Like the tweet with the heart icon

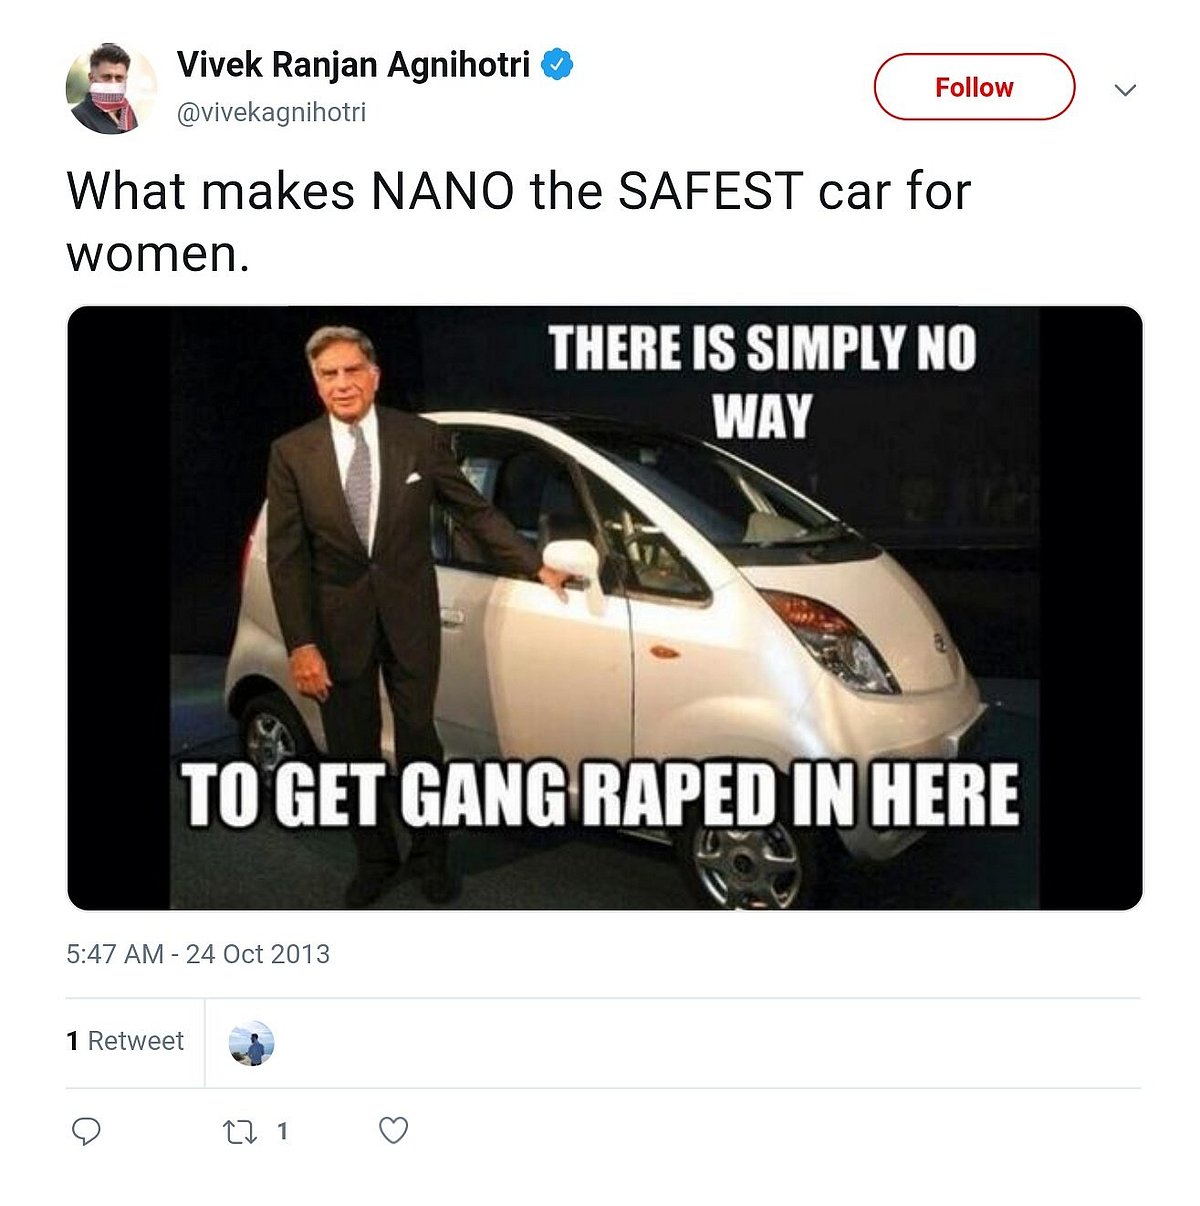coord(393,1131)
